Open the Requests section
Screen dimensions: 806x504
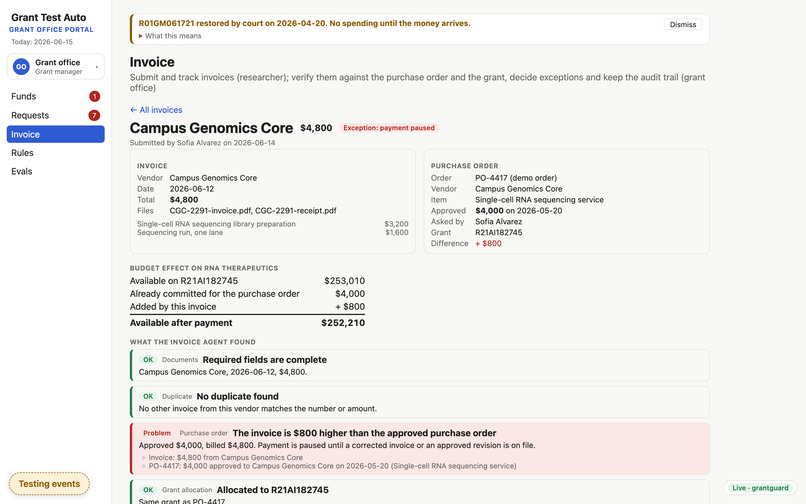point(56,115)
